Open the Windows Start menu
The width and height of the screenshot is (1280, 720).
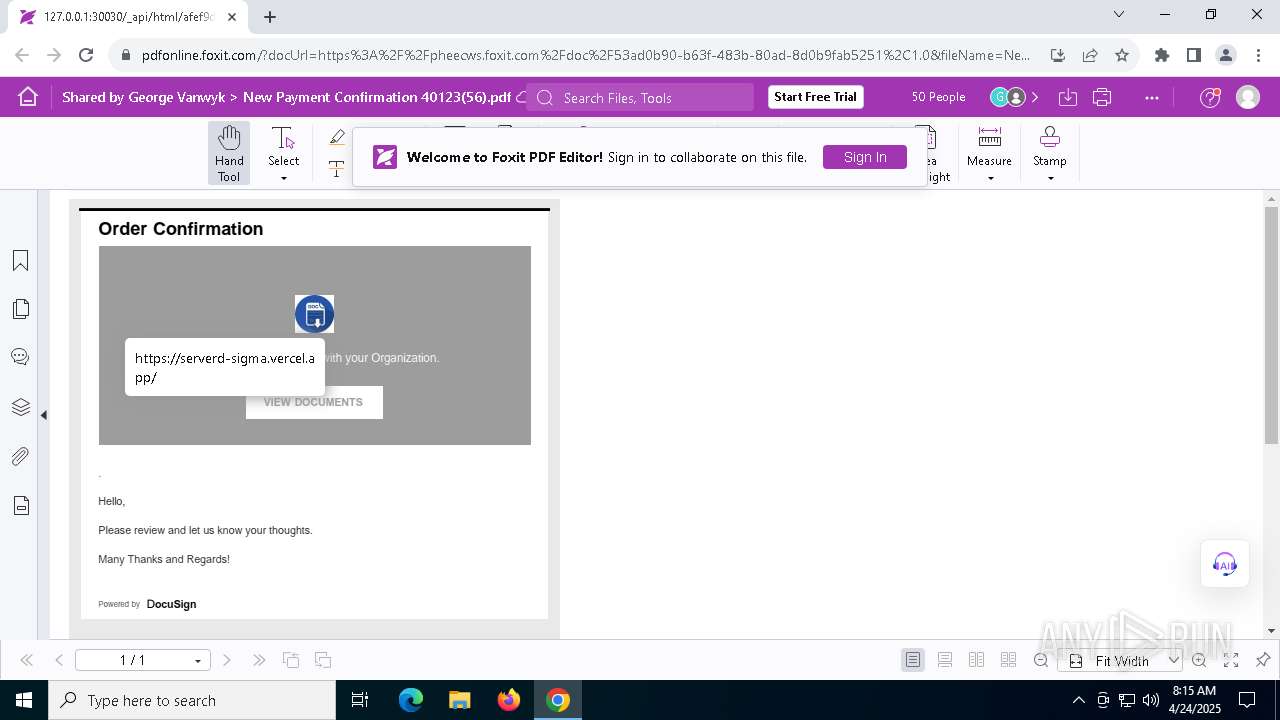(x=24, y=700)
